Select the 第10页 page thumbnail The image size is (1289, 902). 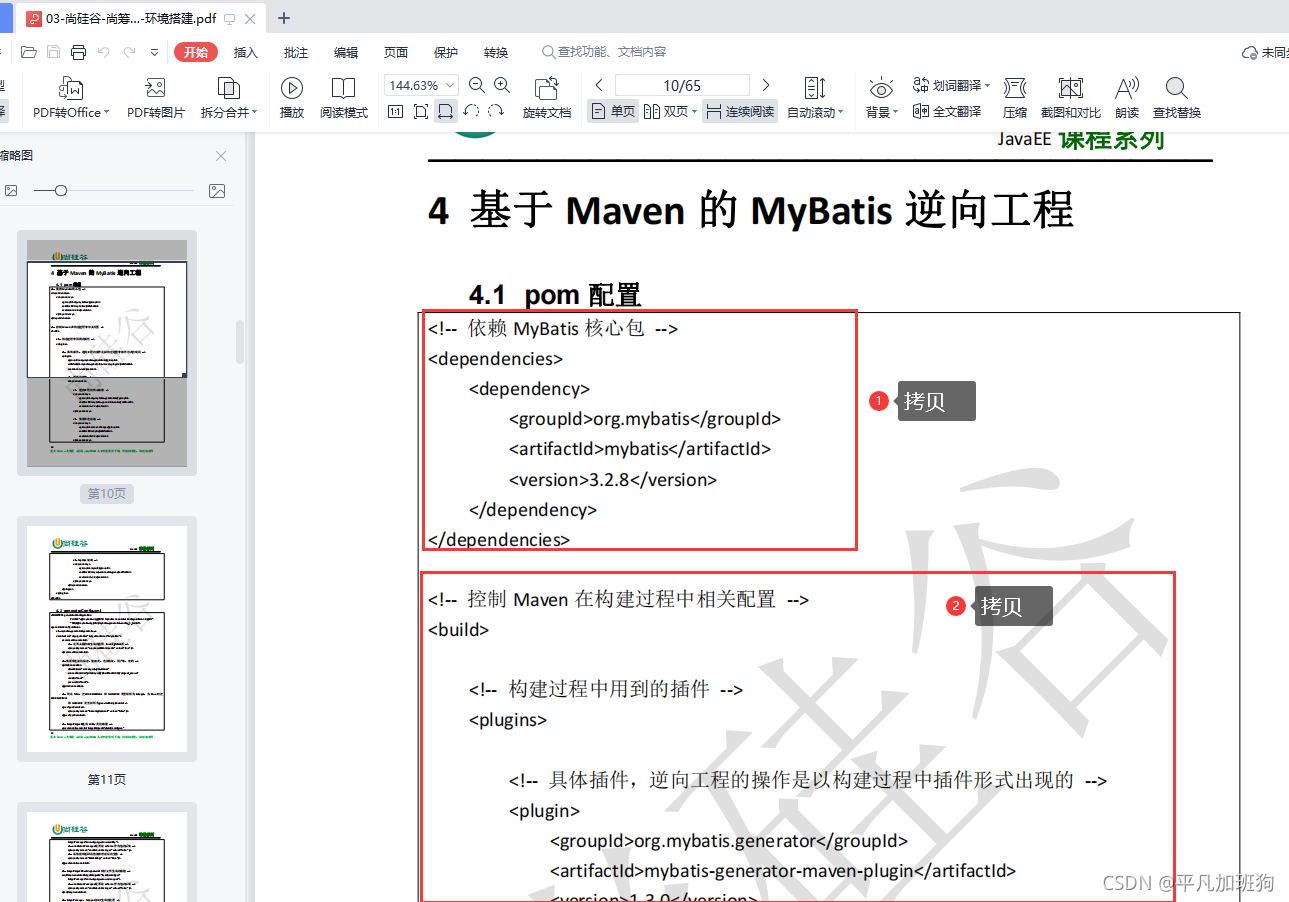[107, 352]
